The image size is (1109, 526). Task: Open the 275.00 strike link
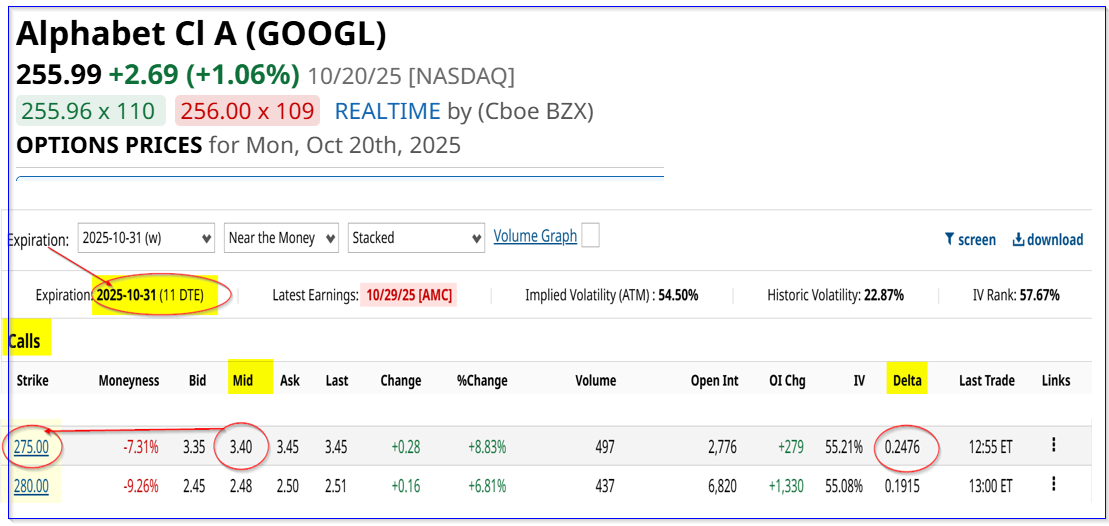31,447
